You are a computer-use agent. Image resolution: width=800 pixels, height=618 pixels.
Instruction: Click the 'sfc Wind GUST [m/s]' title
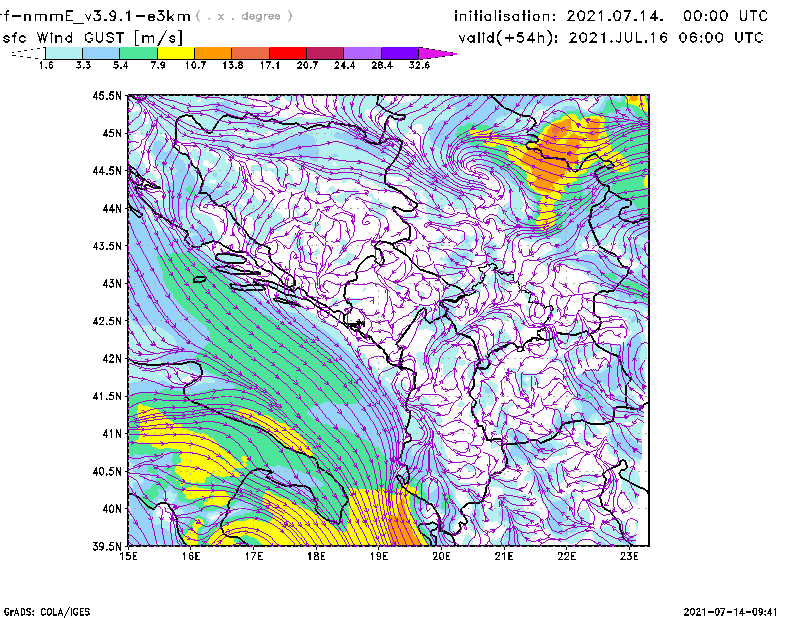tap(92, 38)
